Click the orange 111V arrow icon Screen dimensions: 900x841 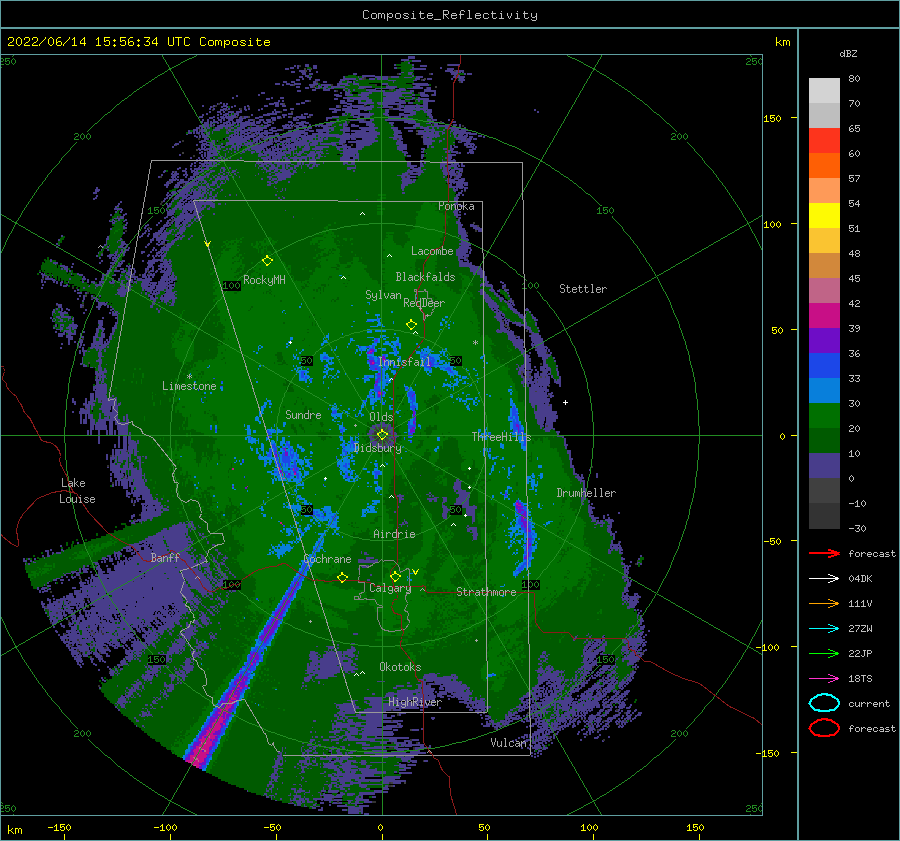824,603
